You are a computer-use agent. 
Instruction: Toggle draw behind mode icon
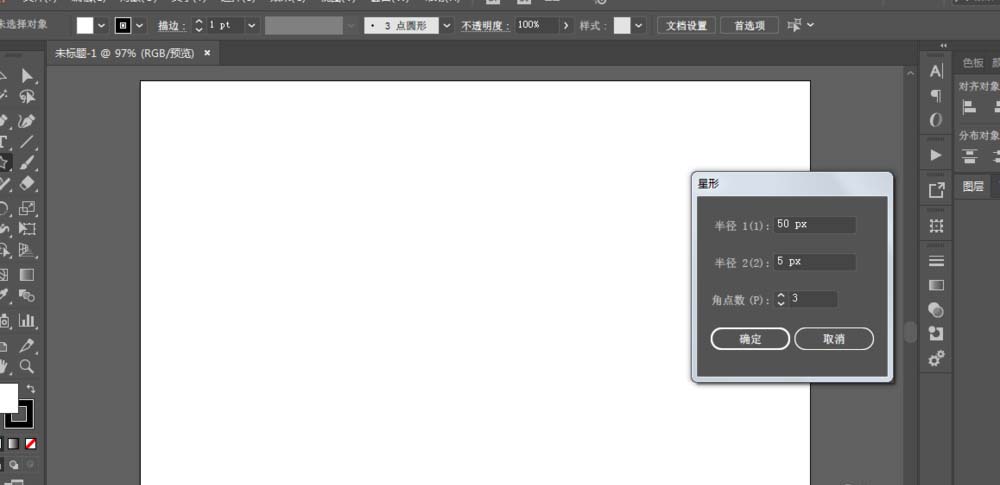tap(15, 465)
